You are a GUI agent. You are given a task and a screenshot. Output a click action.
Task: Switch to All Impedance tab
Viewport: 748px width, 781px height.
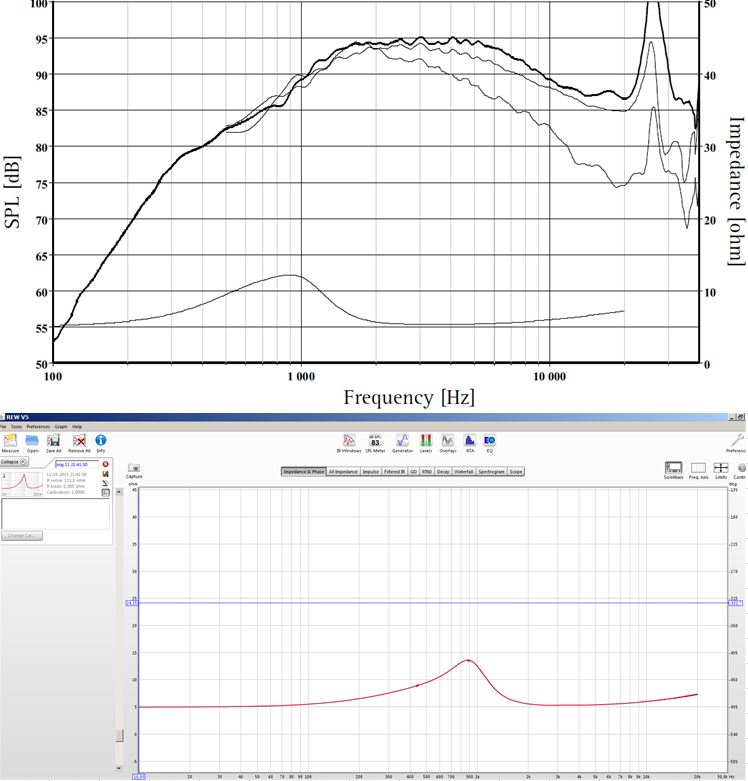(343, 471)
